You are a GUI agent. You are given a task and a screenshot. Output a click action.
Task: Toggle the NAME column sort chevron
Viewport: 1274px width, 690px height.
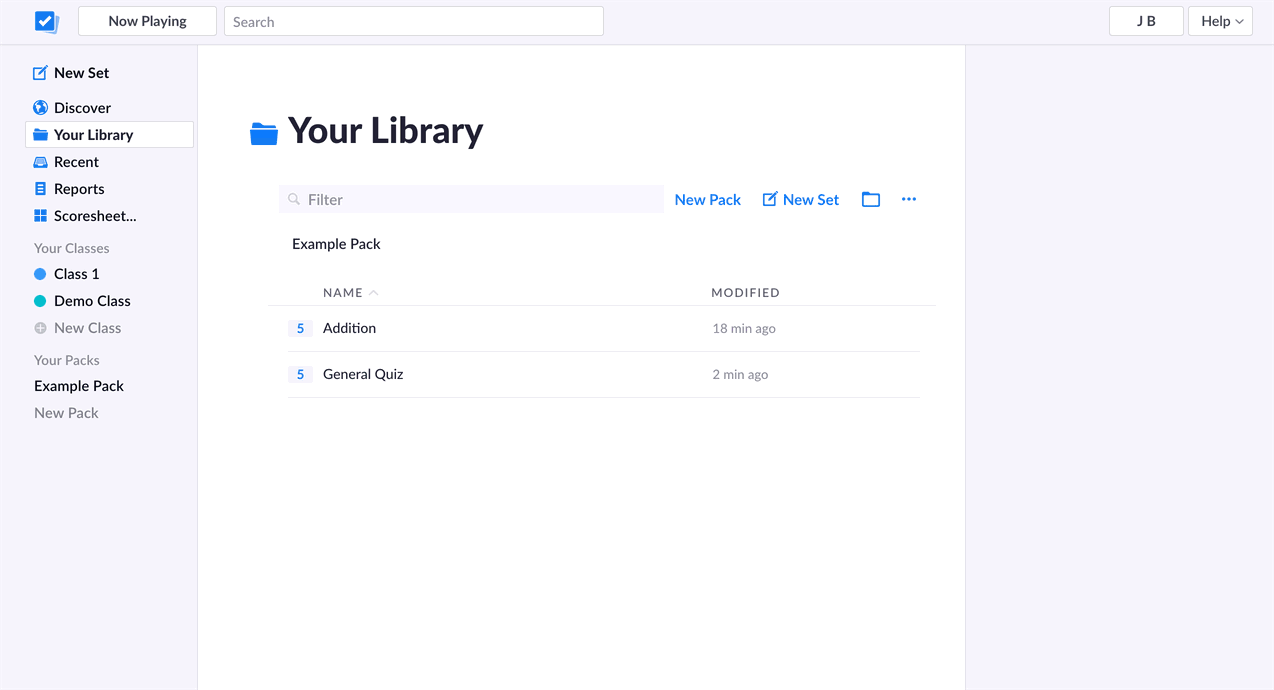click(x=372, y=291)
